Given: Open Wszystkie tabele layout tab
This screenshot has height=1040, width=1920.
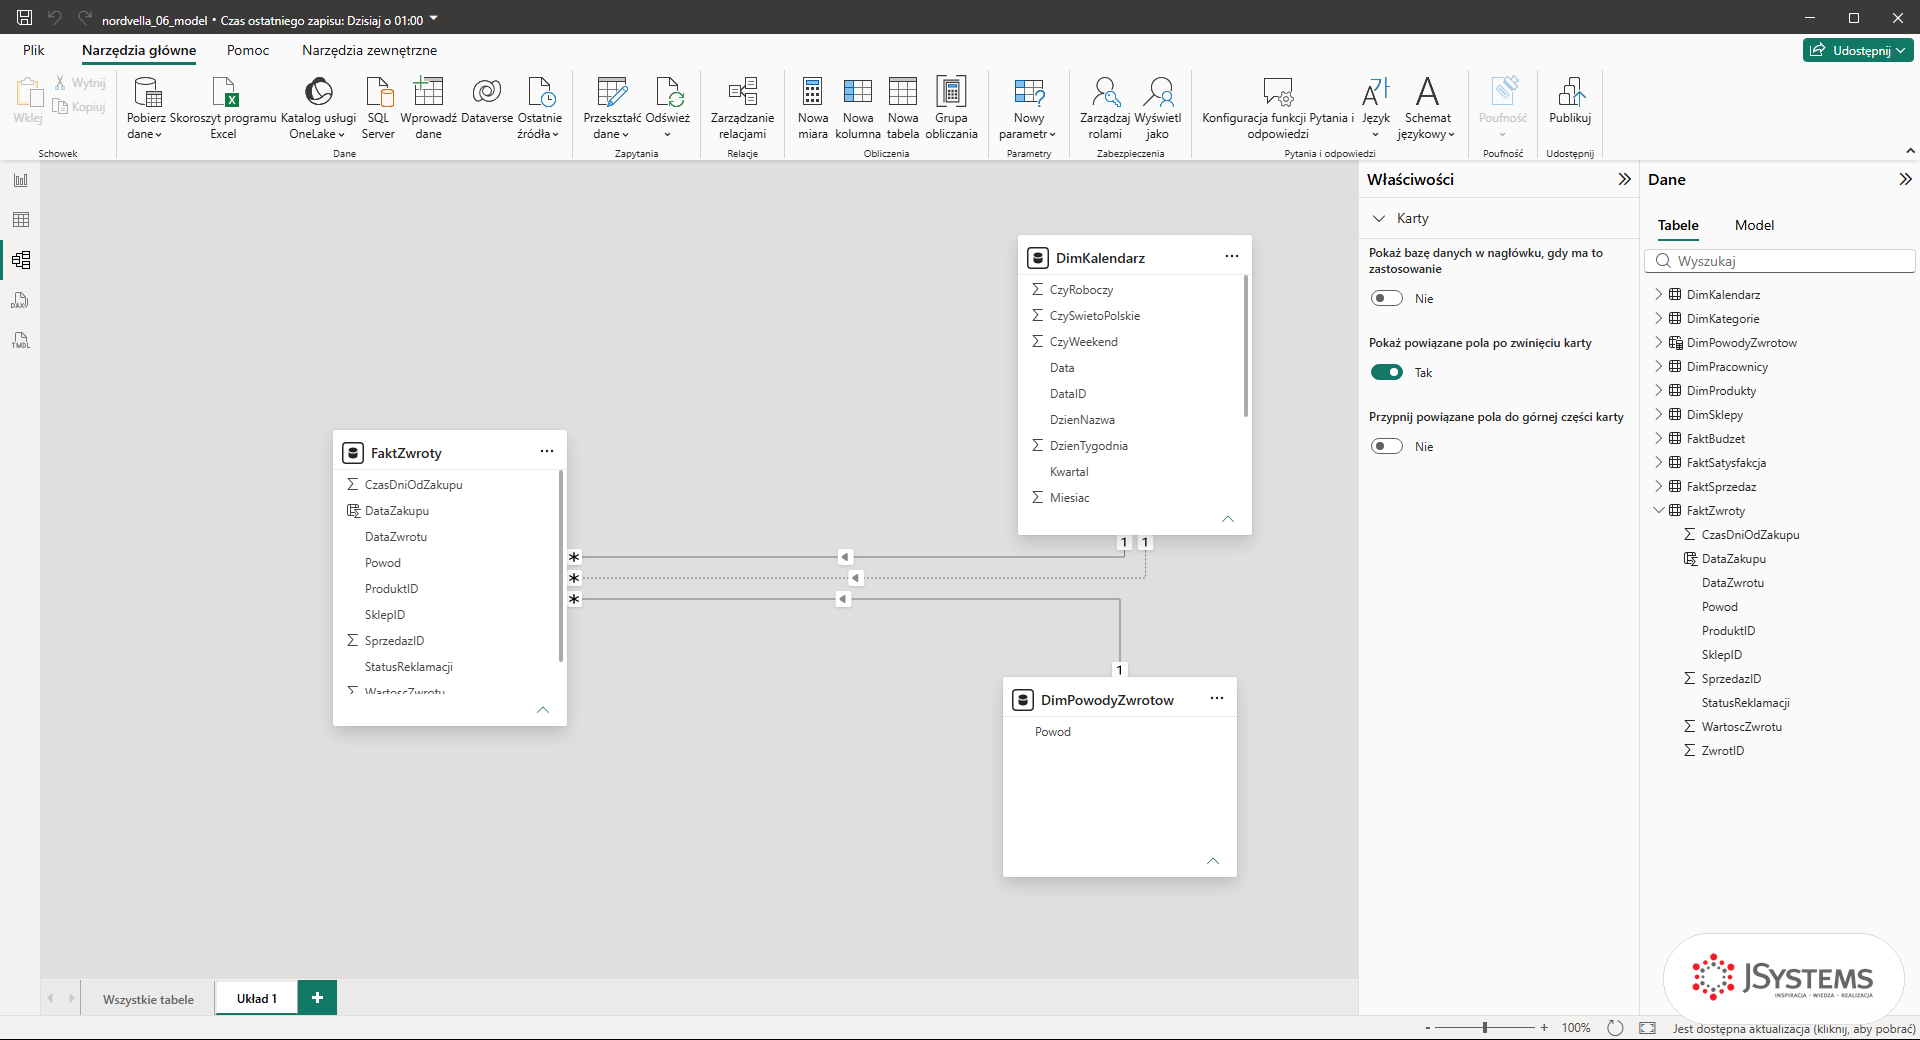Looking at the screenshot, I should 148,999.
